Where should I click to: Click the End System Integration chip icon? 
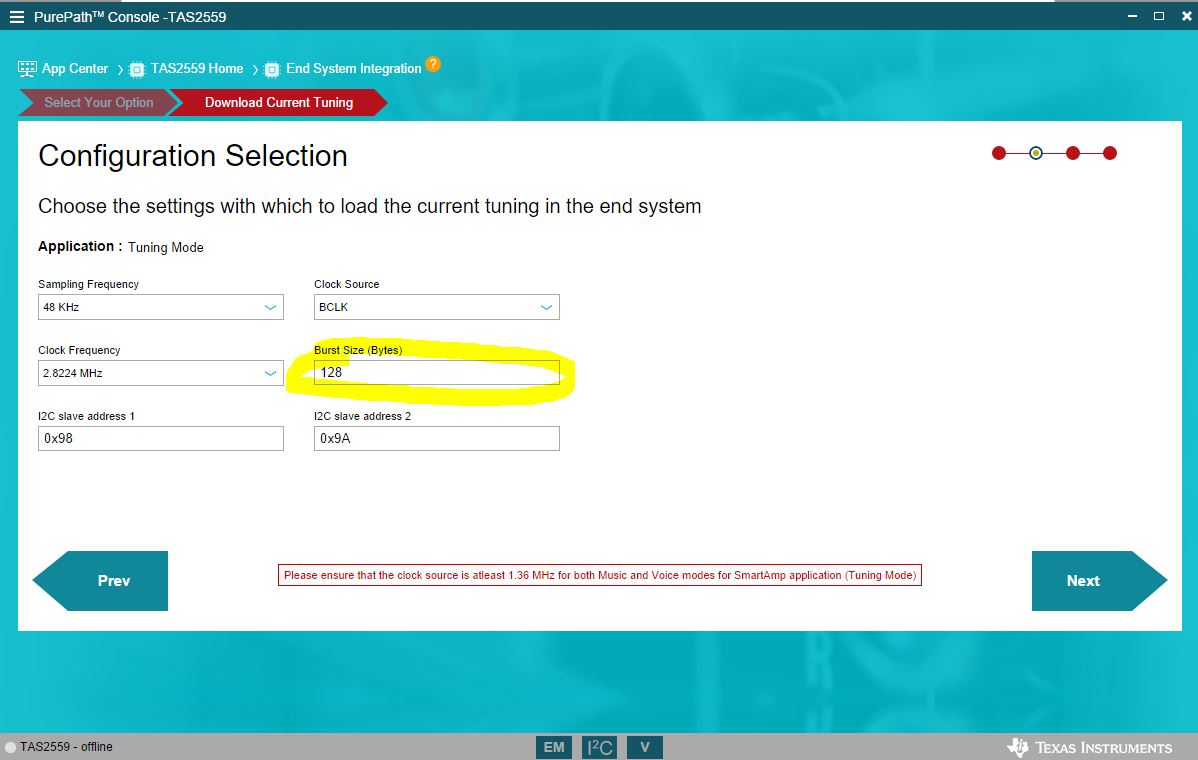(x=272, y=70)
